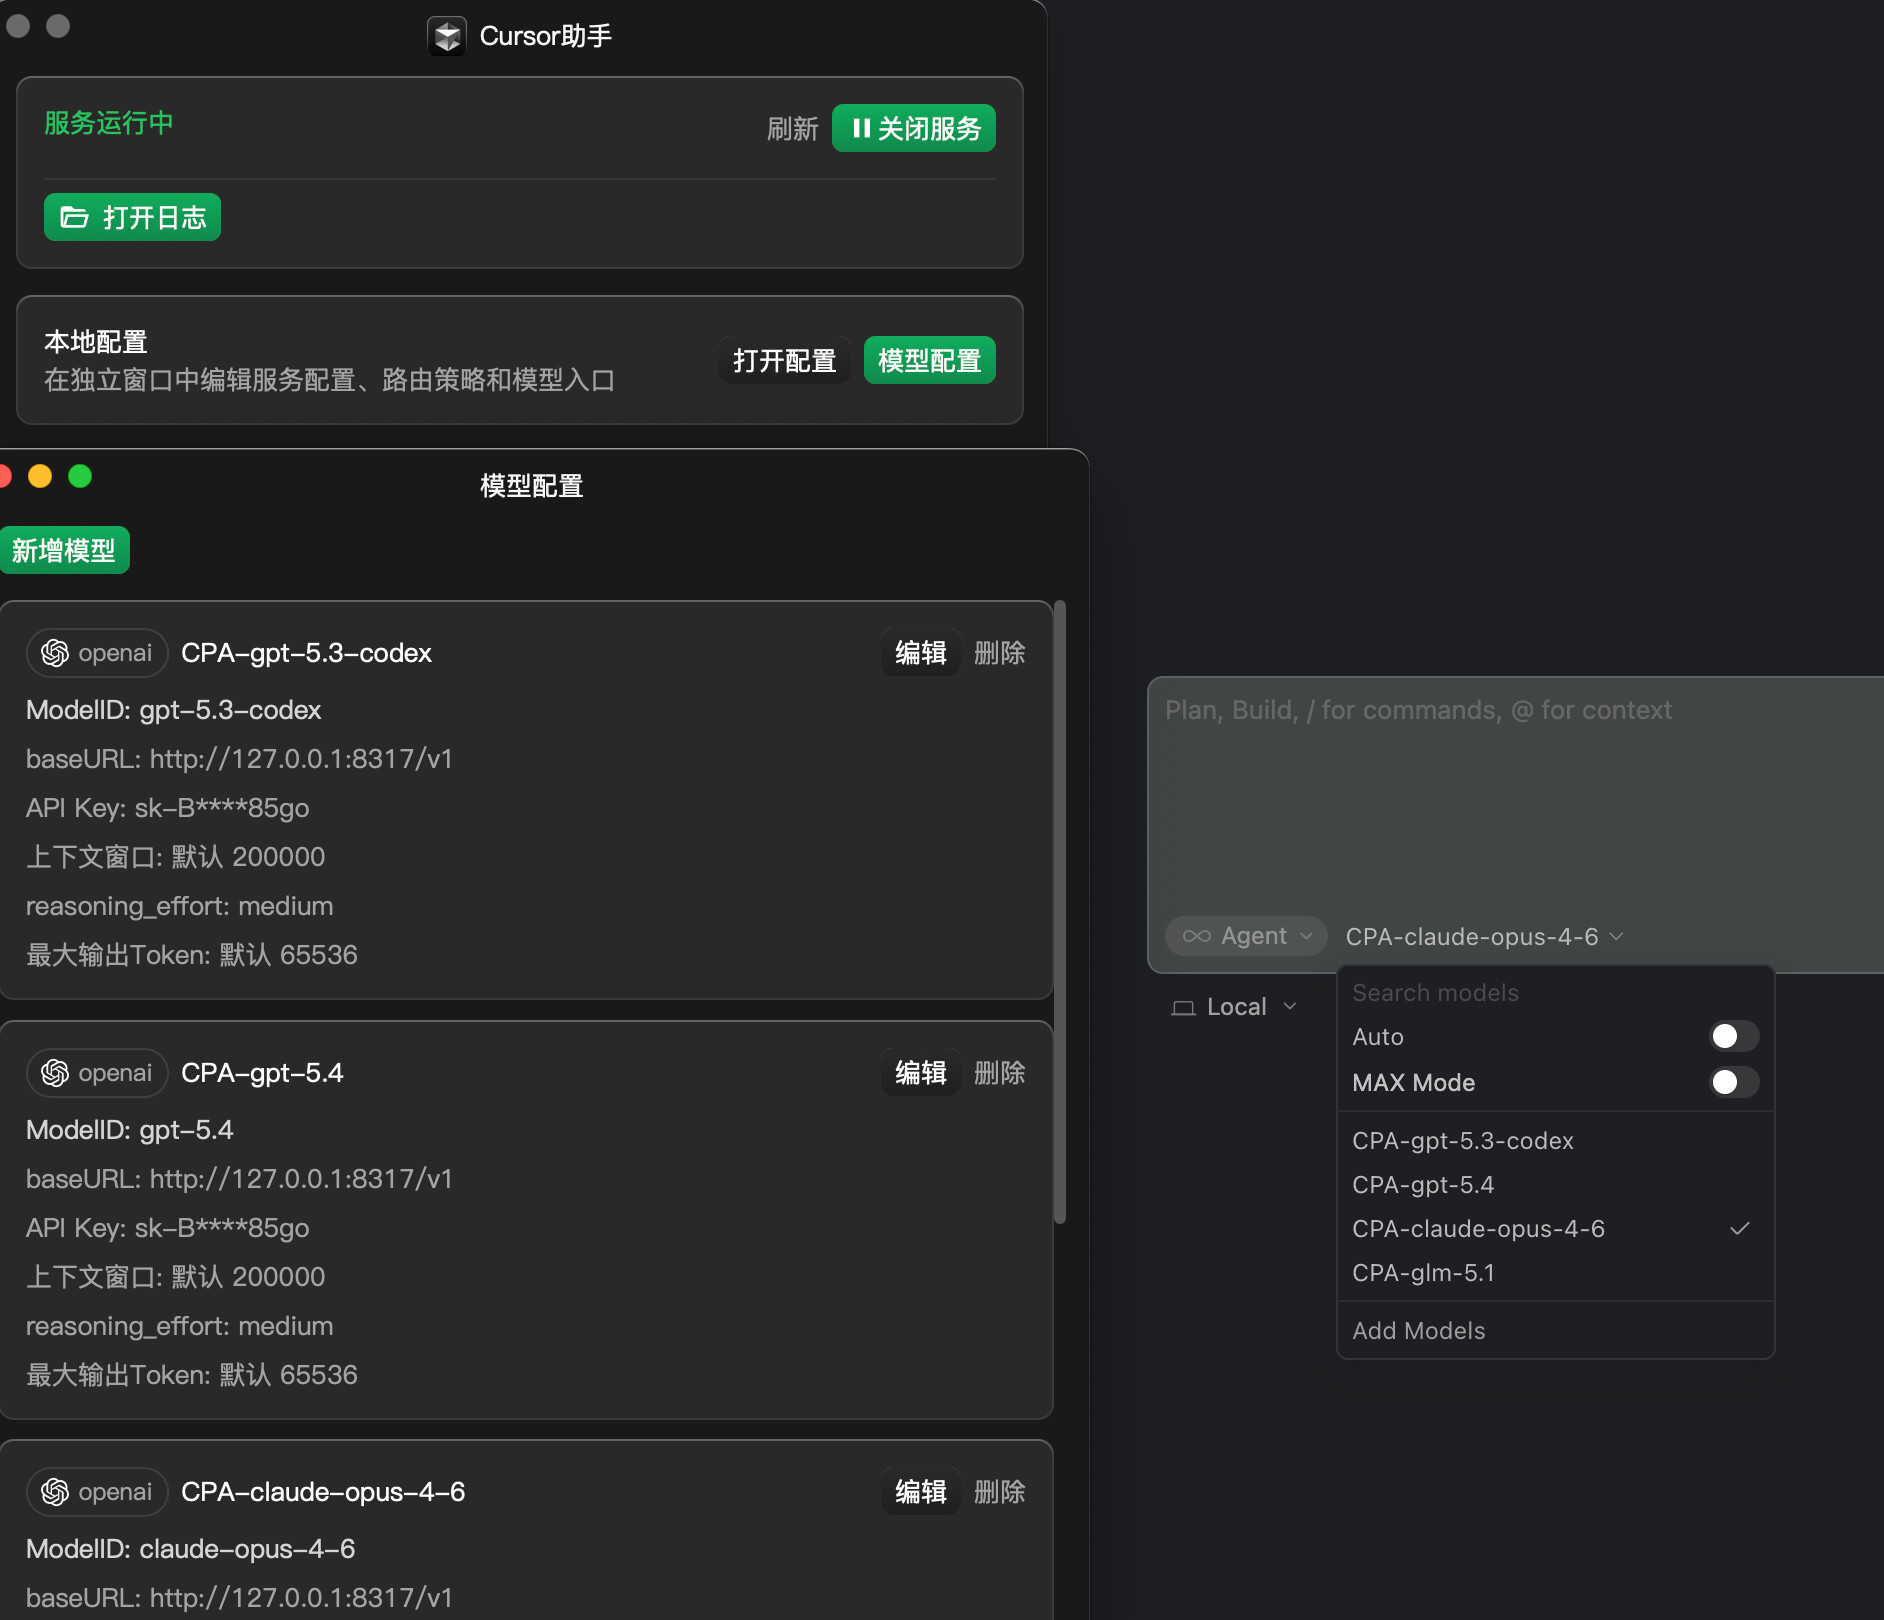The height and width of the screenshot is (1620, 1884).
Task: Click the Cursor助手 app logo icon
Action: (x=447, y=36)
